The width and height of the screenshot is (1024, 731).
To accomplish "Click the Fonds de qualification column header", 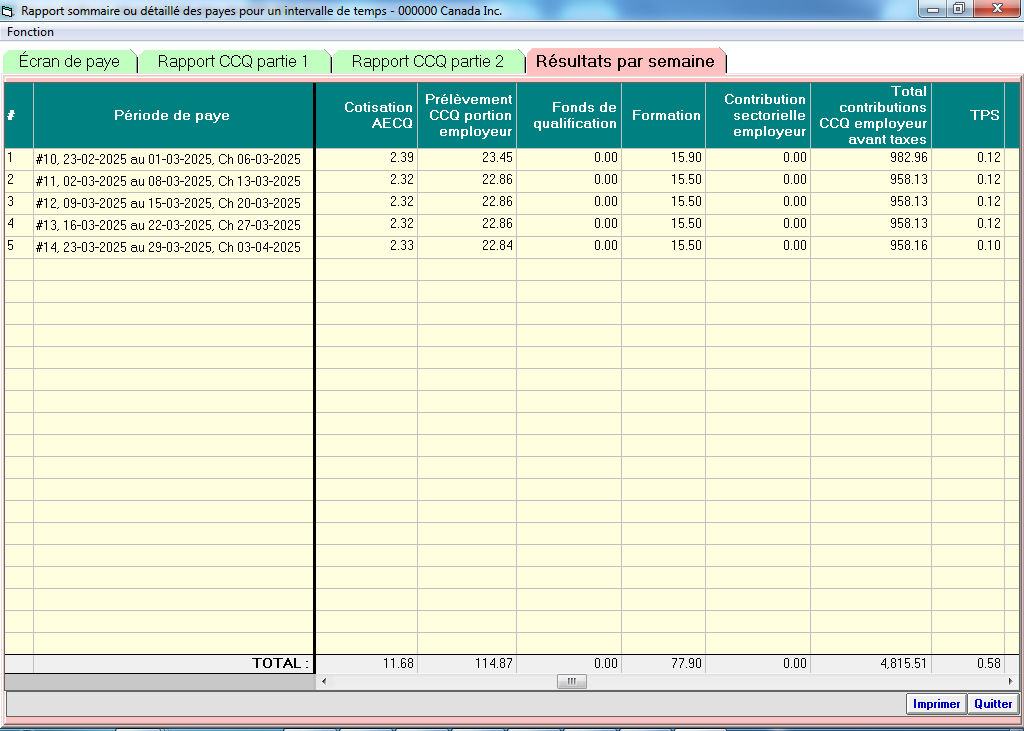I will coord(568,115).
